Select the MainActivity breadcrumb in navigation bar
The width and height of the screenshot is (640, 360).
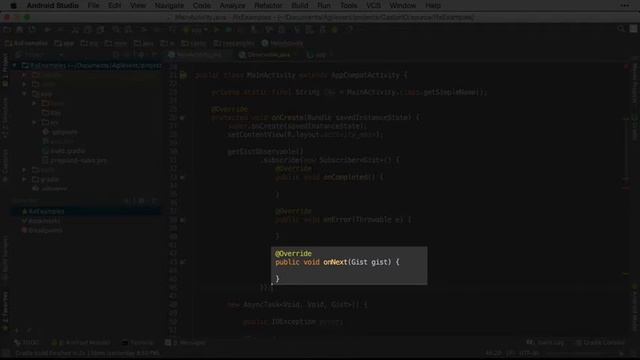click(282, 43)
